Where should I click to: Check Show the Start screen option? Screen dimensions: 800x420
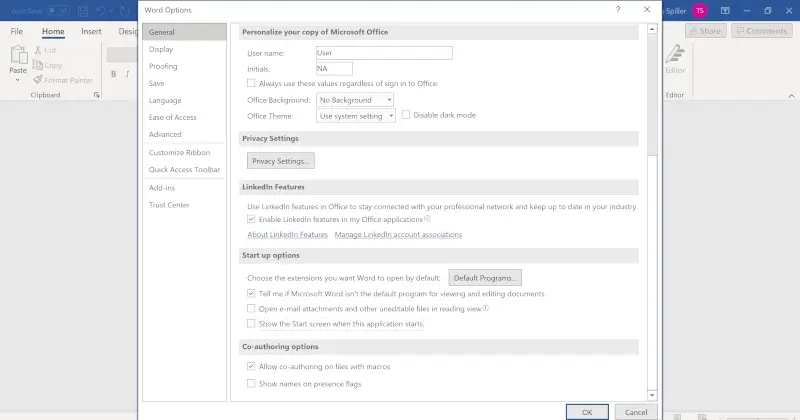[251, 324]
